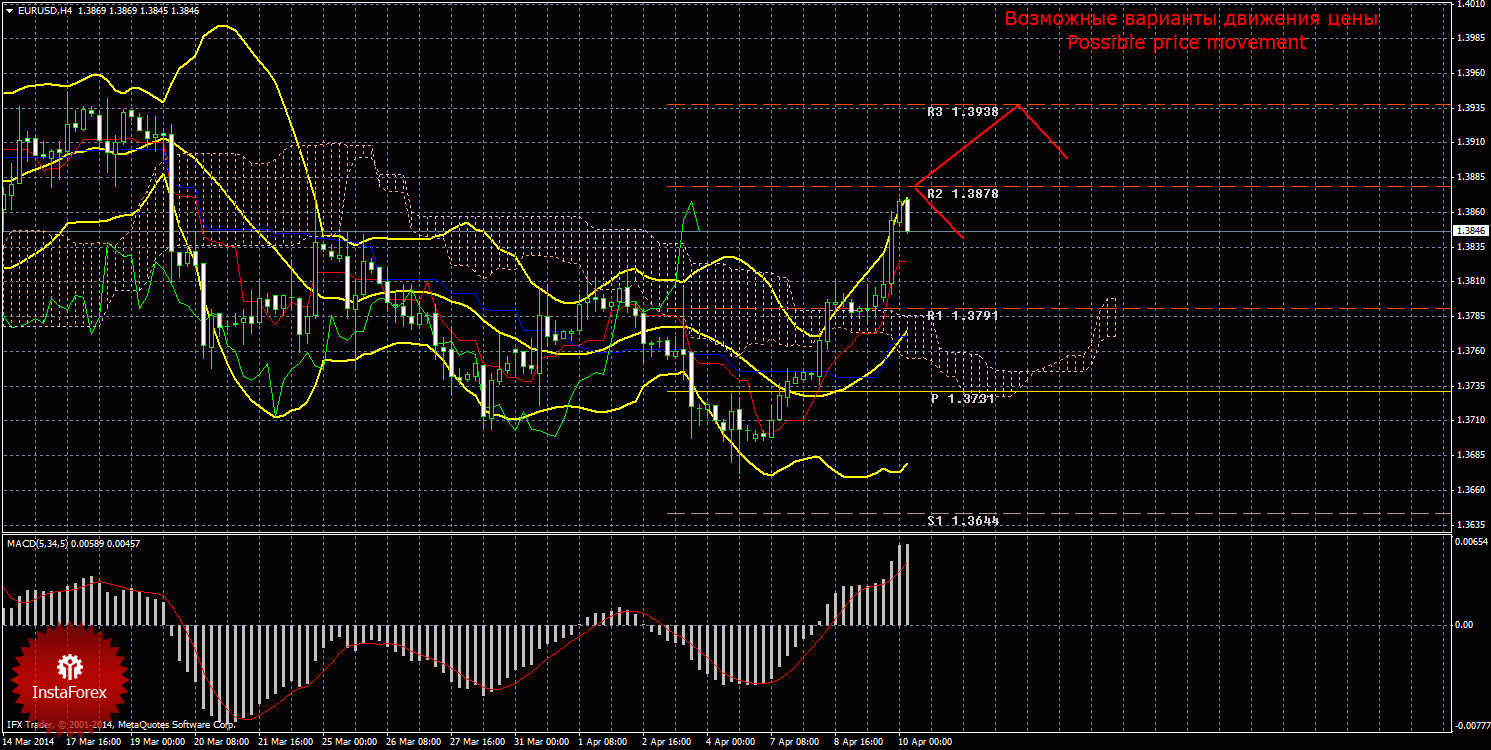The width and height of the screenshot is (1491, 750).
Task: Click the 1.3760 price scale label
Action: coord(1470,351)
